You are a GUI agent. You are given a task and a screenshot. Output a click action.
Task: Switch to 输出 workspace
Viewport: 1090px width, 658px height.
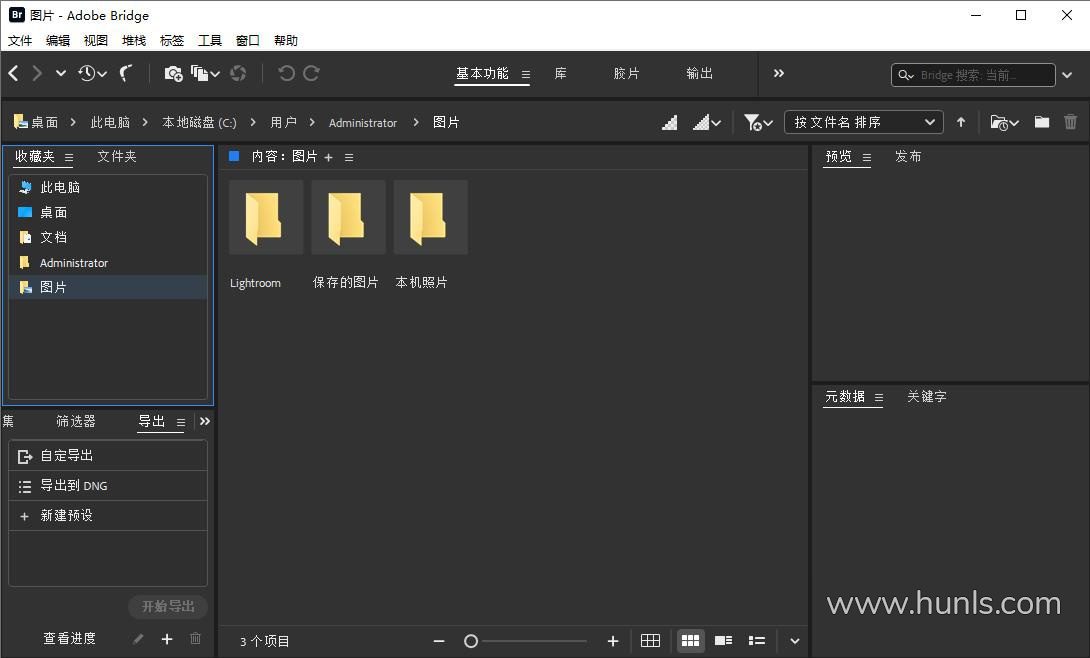click(x=699, y=74)
